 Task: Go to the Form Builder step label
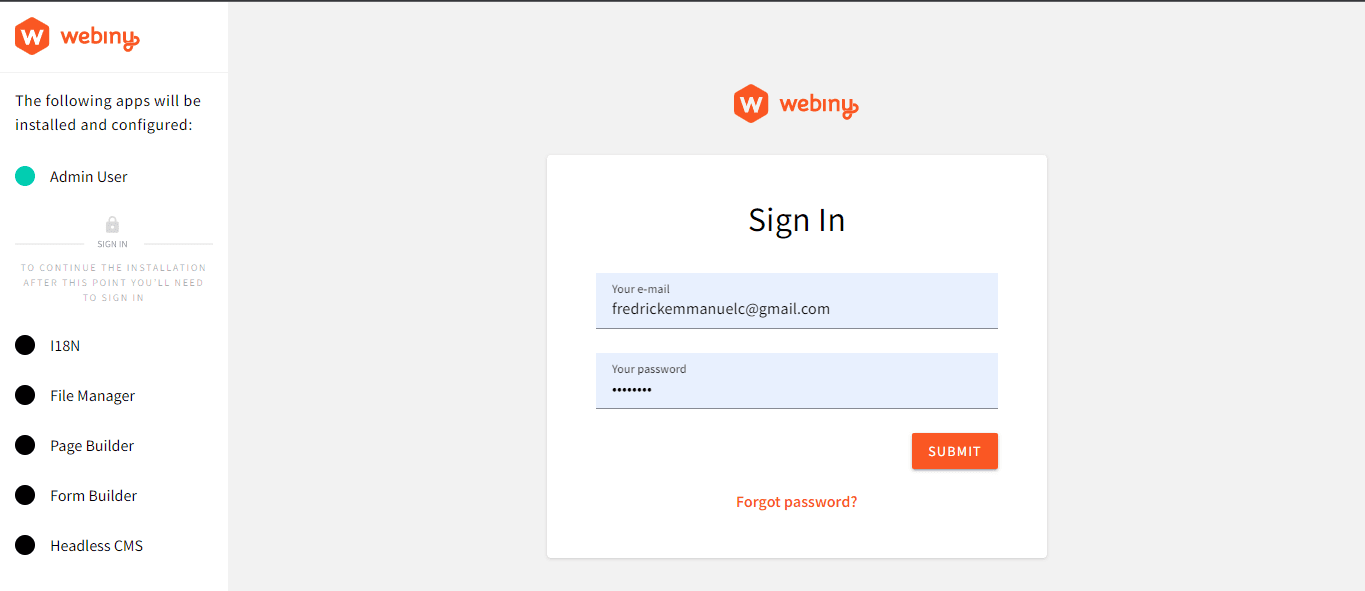tap(93, 496)
